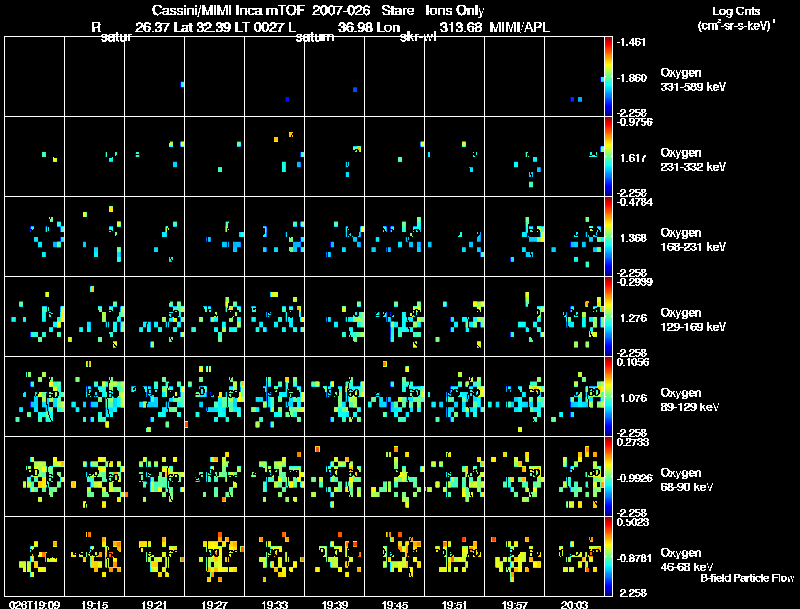Screen dimensions: 800x609
Task: Click the color bar beside Oxygen 331-589 keV
Action: (609, 76)
